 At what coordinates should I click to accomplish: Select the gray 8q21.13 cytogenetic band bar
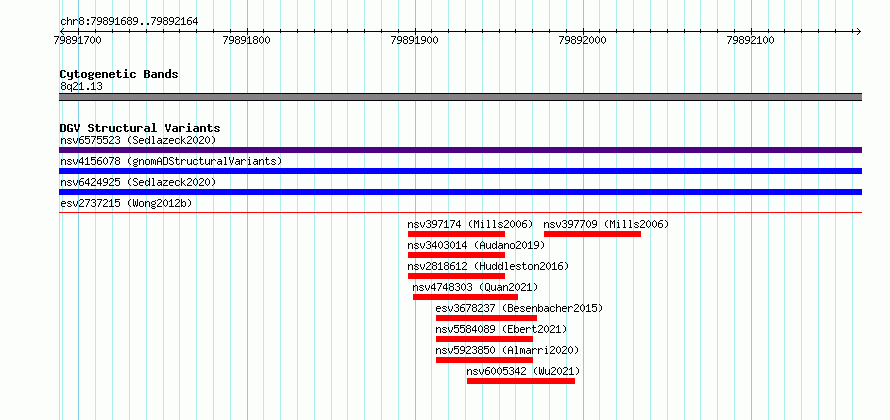click(460, 97)
